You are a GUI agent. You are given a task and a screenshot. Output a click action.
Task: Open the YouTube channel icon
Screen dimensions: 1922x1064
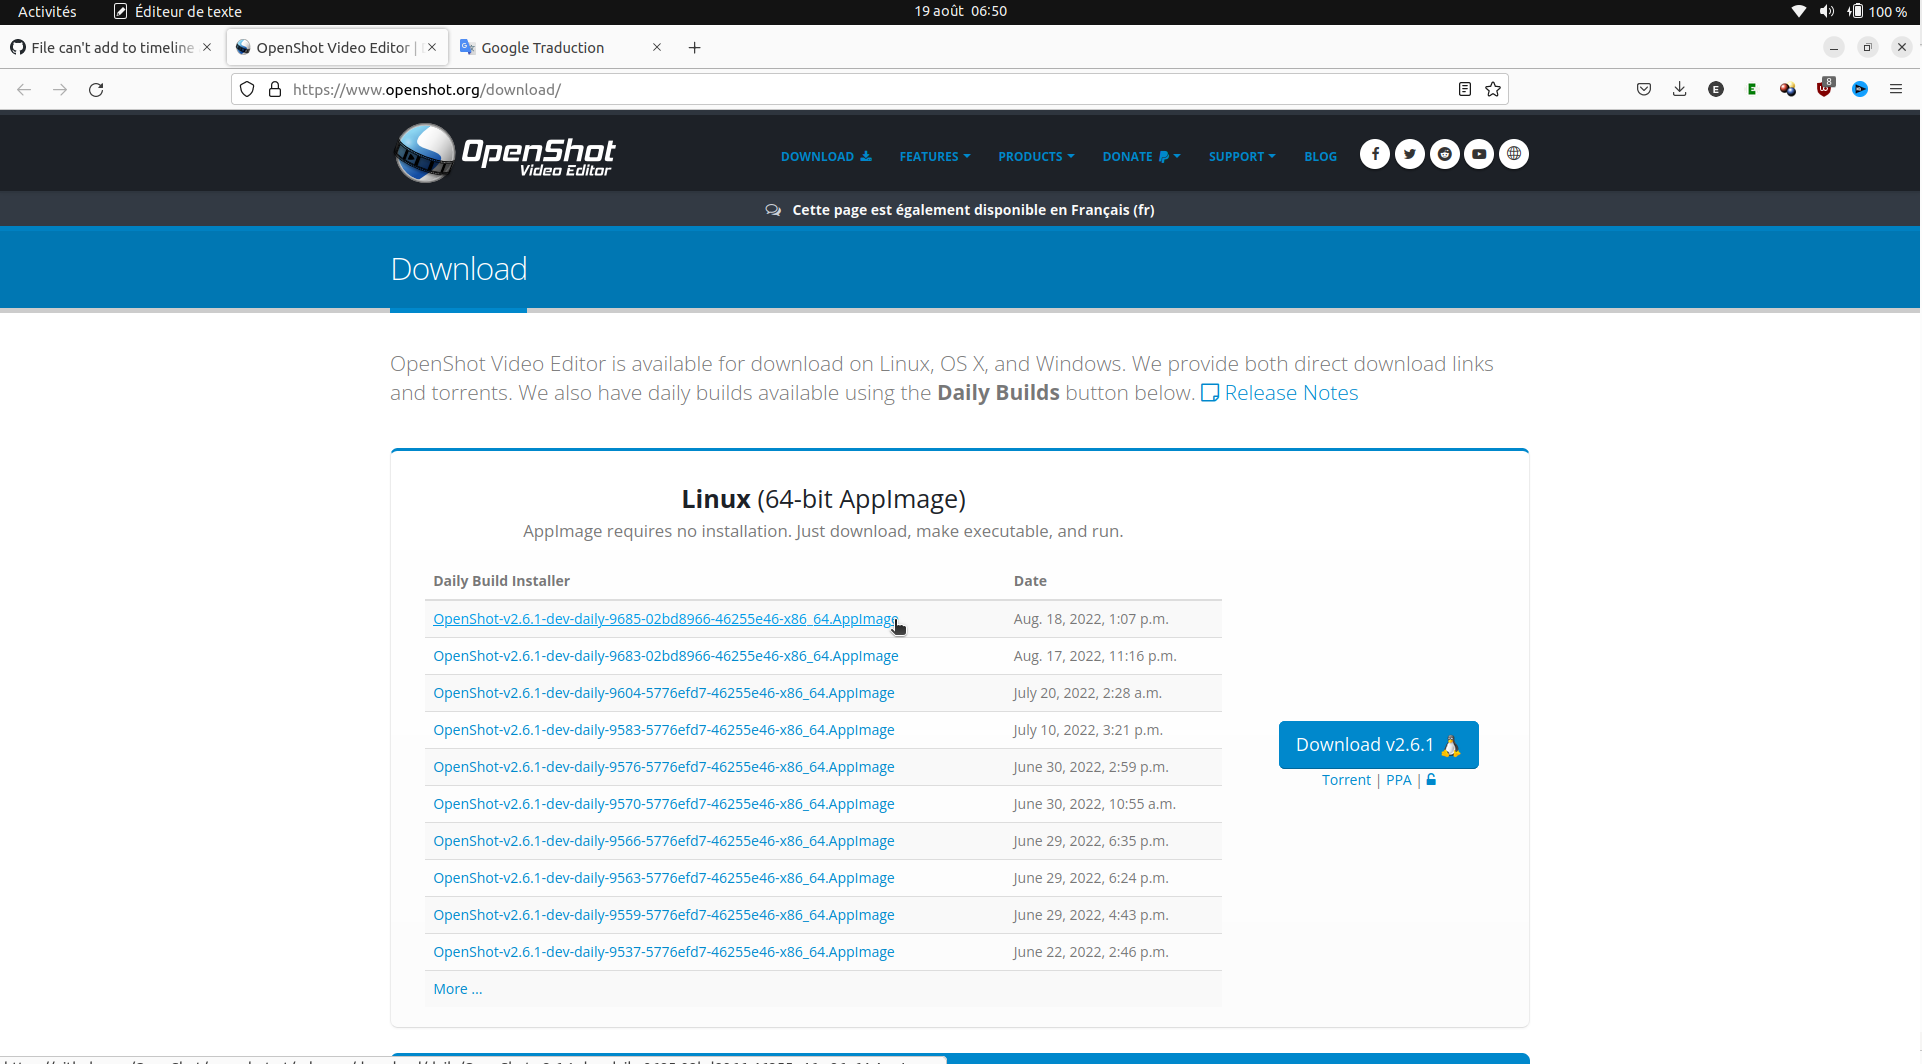pyautogui.click(x=1479, y=154)
